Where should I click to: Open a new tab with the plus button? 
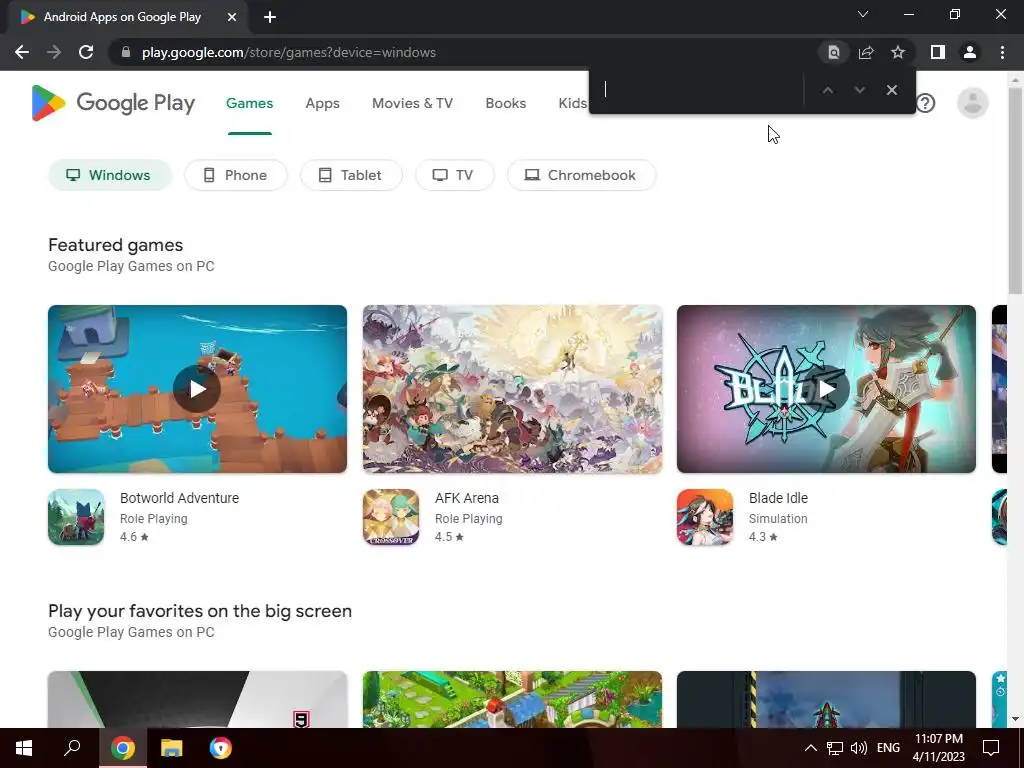(270, 17)
